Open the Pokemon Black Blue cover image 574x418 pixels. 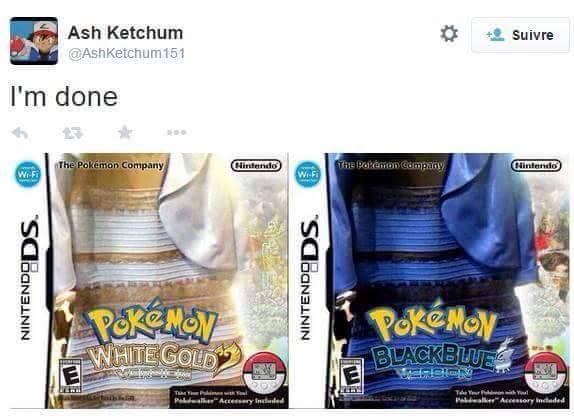click(x=430, y=281)
